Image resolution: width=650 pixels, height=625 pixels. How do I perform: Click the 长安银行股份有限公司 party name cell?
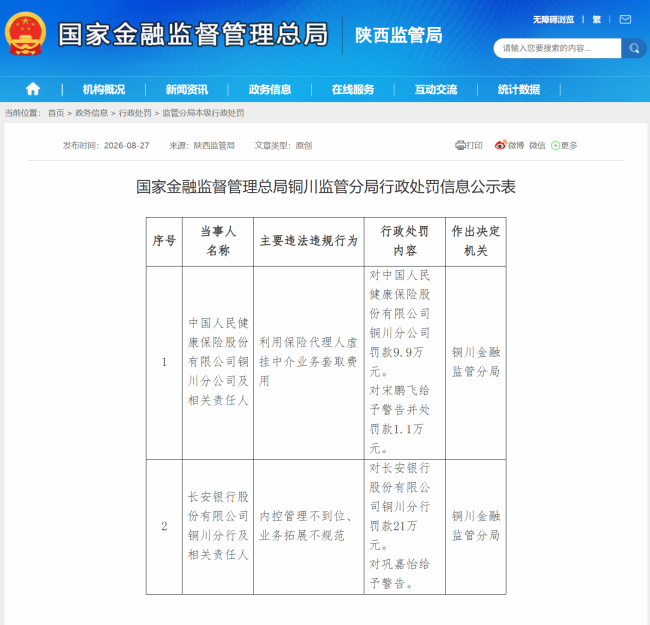[x=218, y=526]
